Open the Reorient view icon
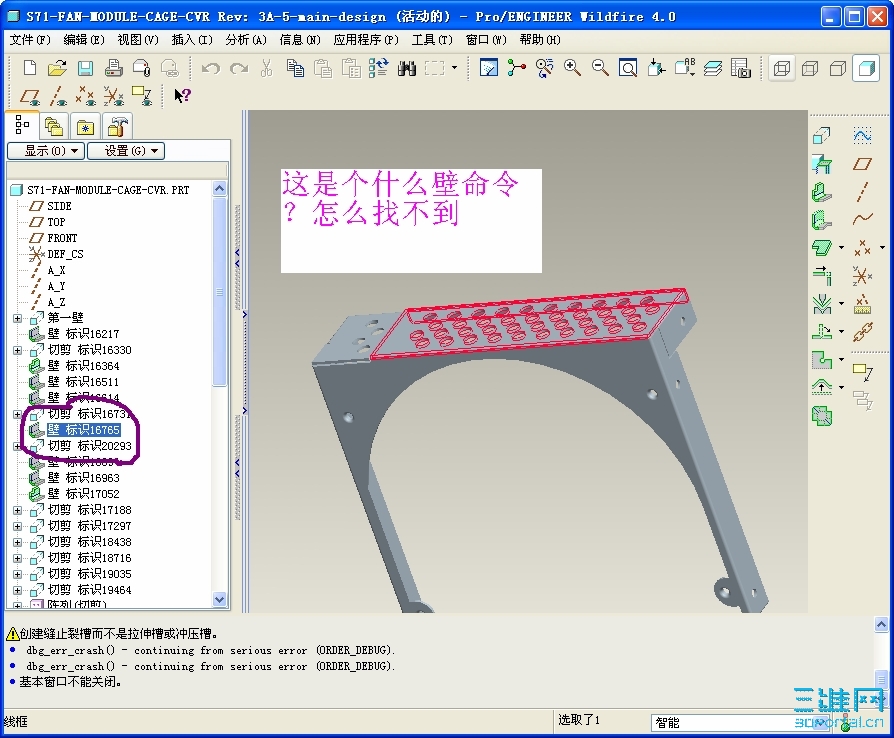The height and width of the screenshot is (738, 894). pos(656,68)
